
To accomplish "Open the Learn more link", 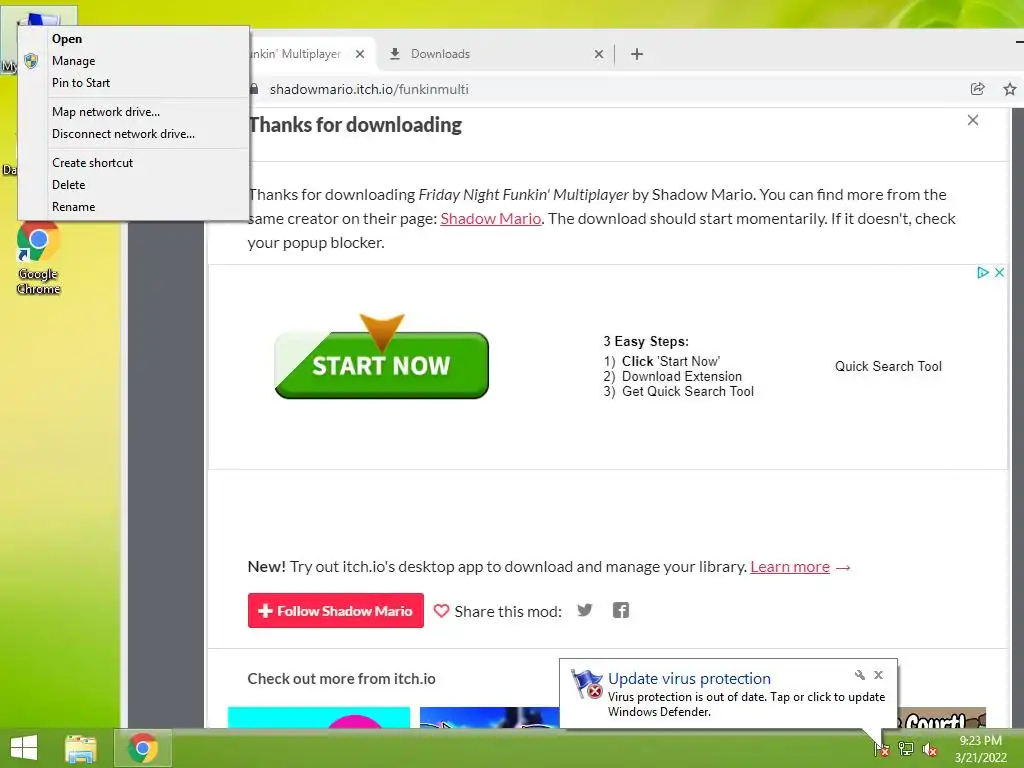I will 790,567.
